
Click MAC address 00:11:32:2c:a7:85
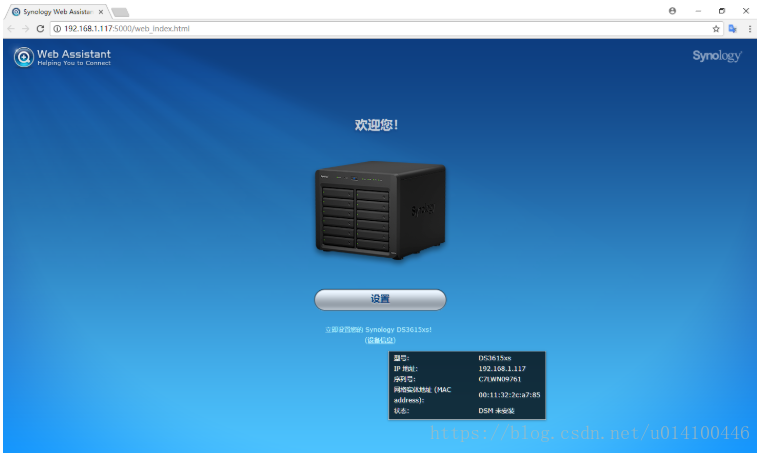click(509, 395)
